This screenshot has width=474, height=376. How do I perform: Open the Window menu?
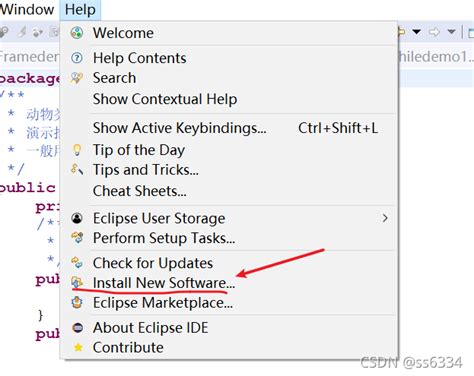[27, 9]
